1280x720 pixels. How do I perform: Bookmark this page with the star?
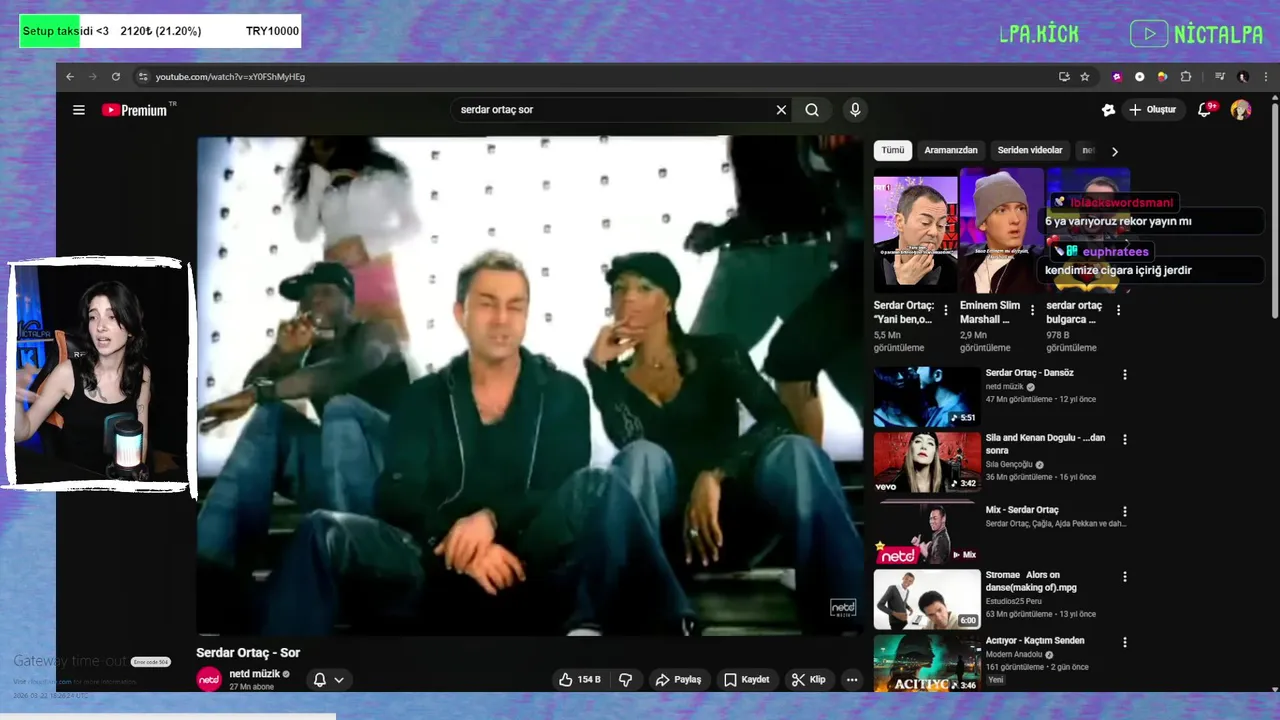[x=1085, y=77]
